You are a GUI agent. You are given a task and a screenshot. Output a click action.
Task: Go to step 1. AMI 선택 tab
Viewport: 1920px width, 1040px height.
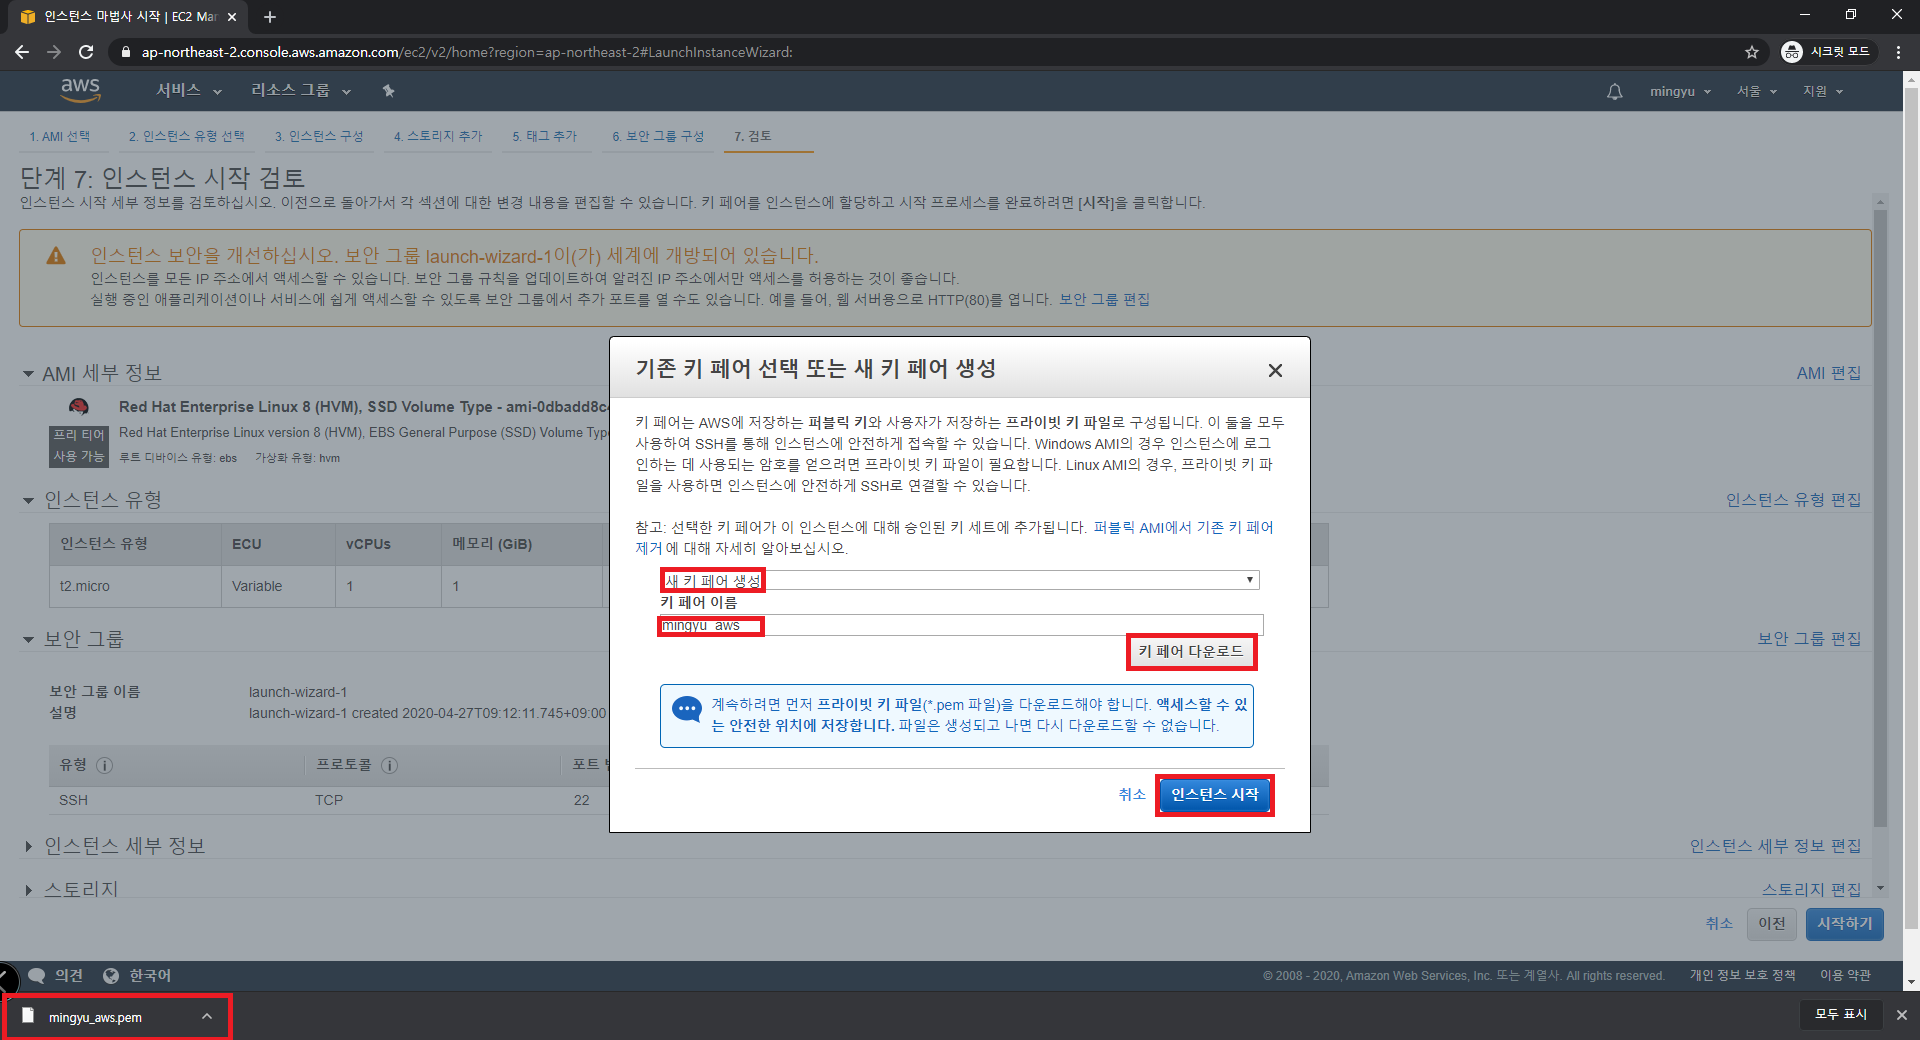[59, 136]
